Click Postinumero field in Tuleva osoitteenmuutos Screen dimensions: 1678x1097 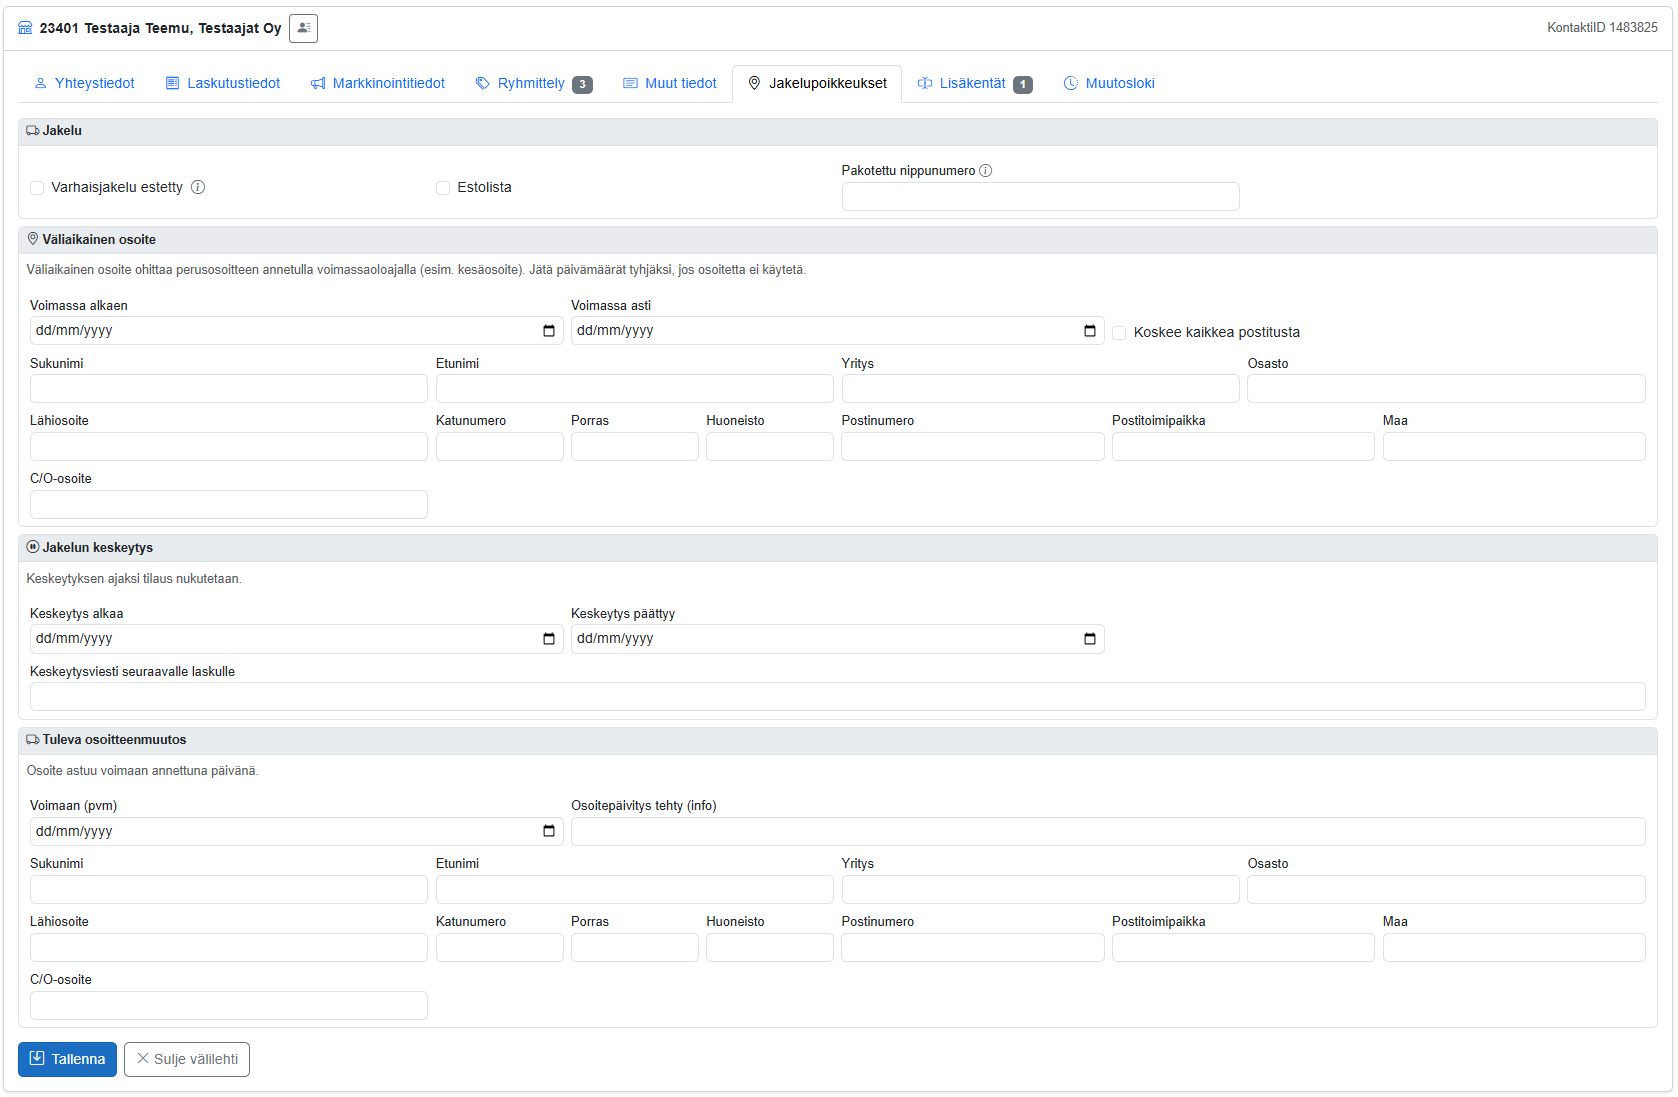tap(973, 948)
